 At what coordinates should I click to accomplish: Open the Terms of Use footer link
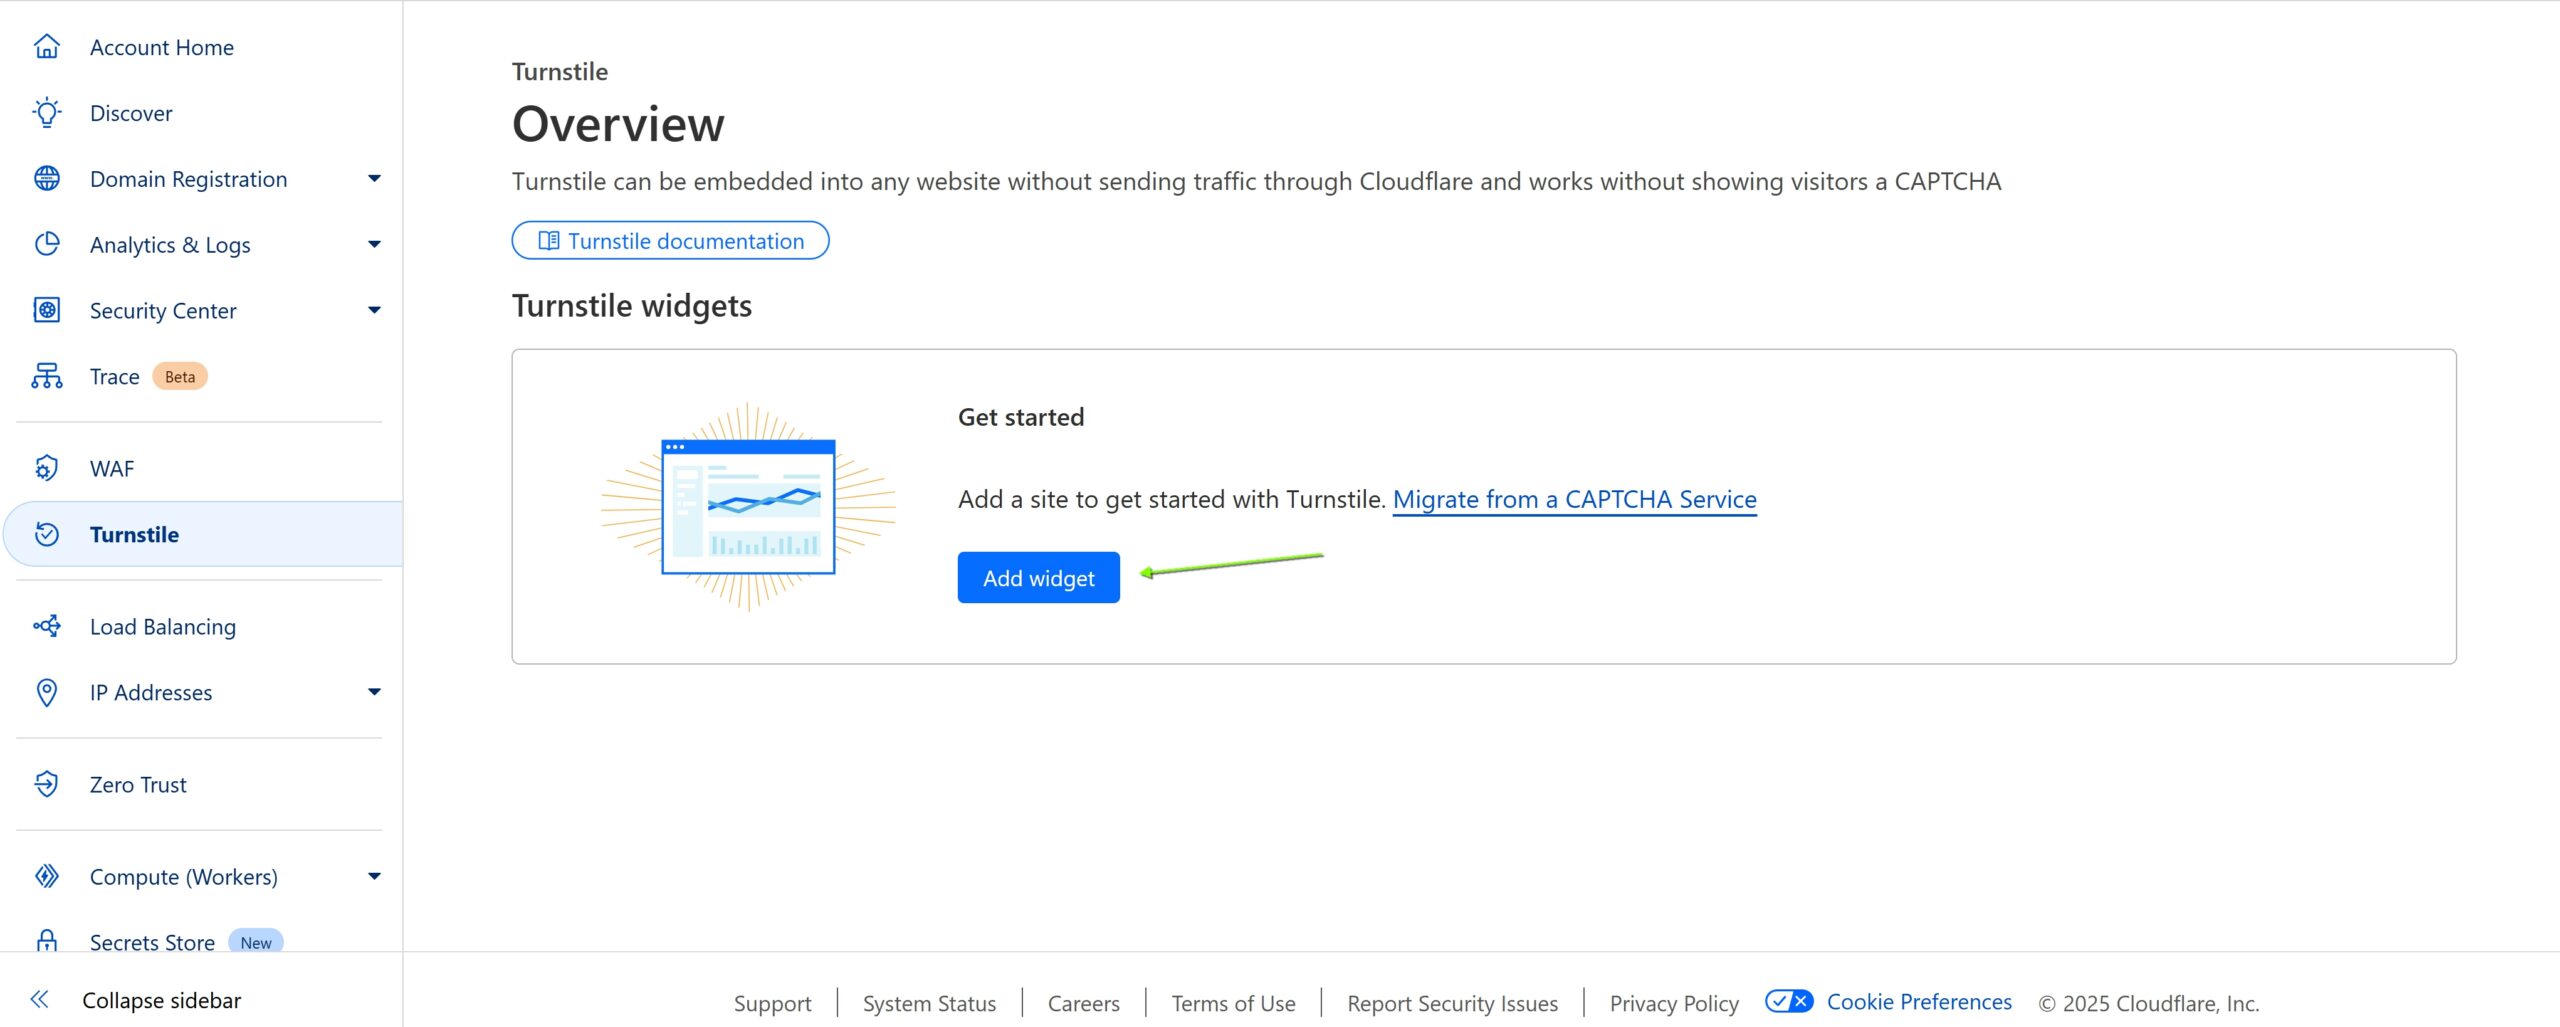(1234, 1004)
